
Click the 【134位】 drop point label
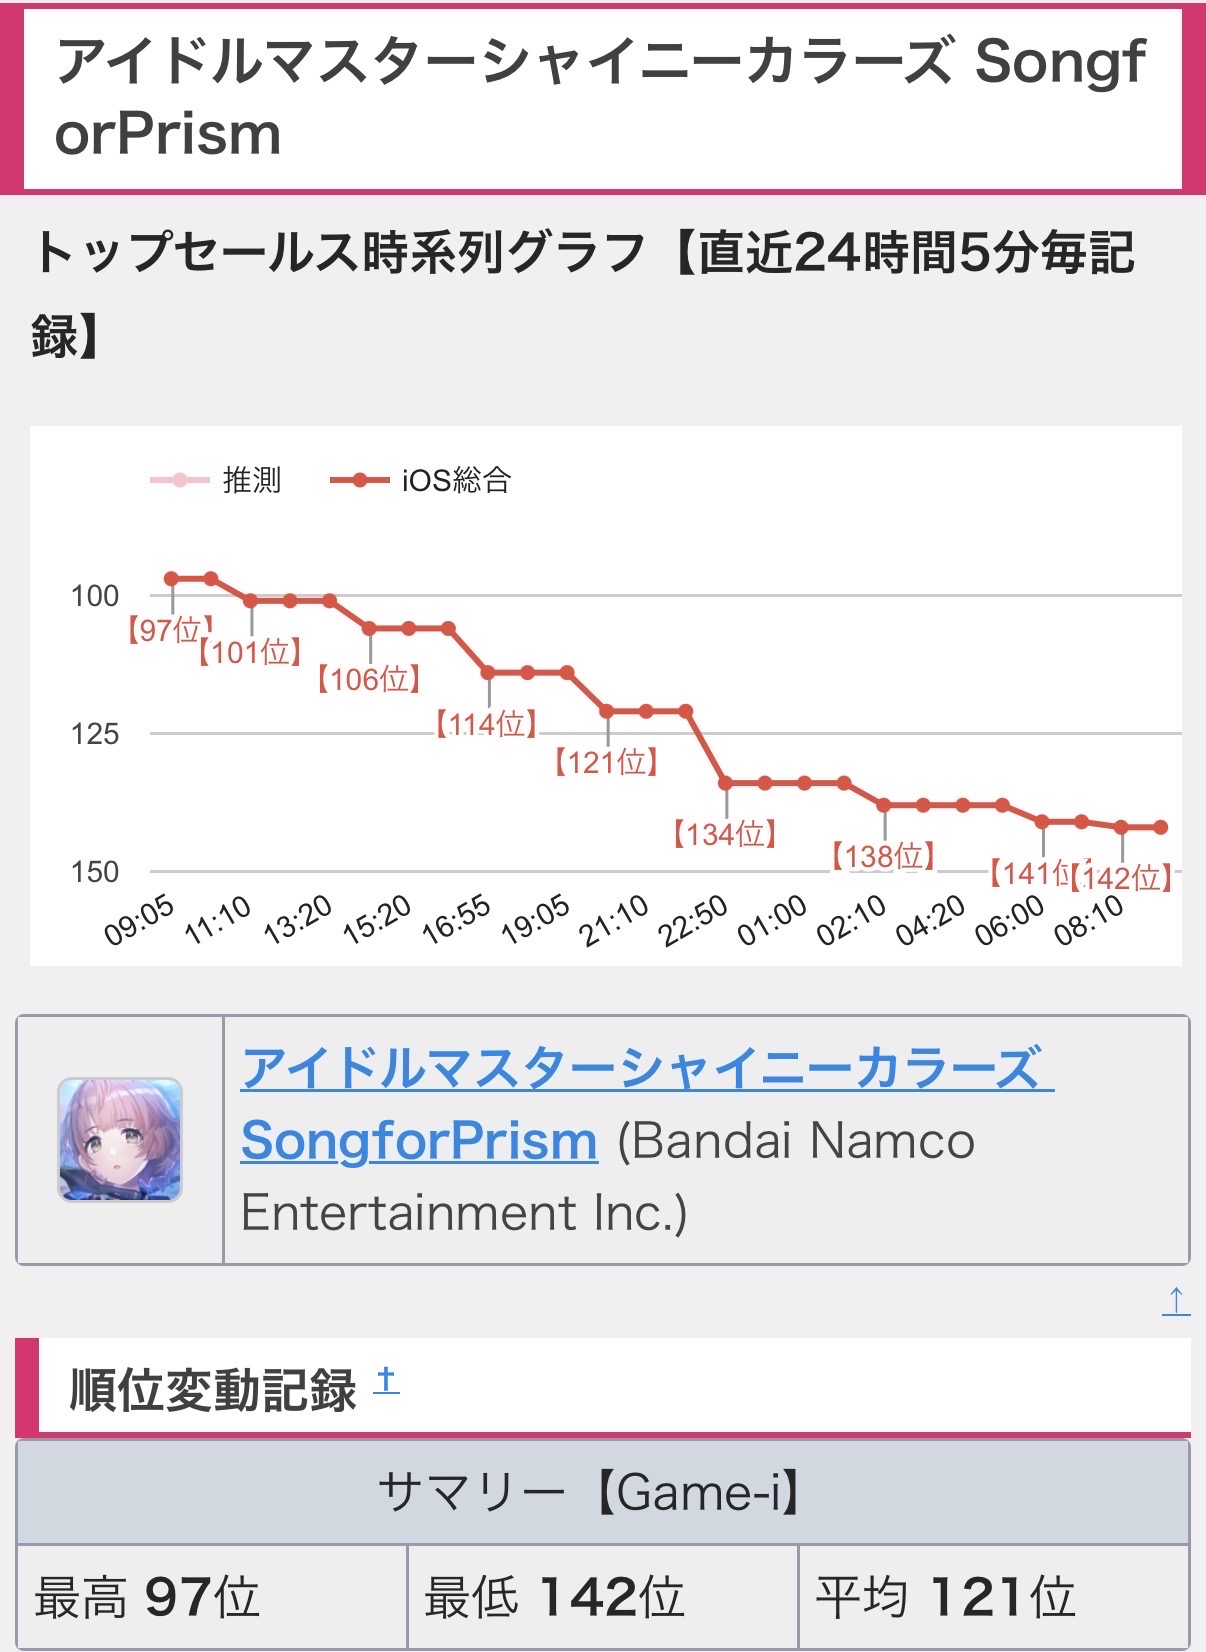pyautogui.click(x=725, y=833)
